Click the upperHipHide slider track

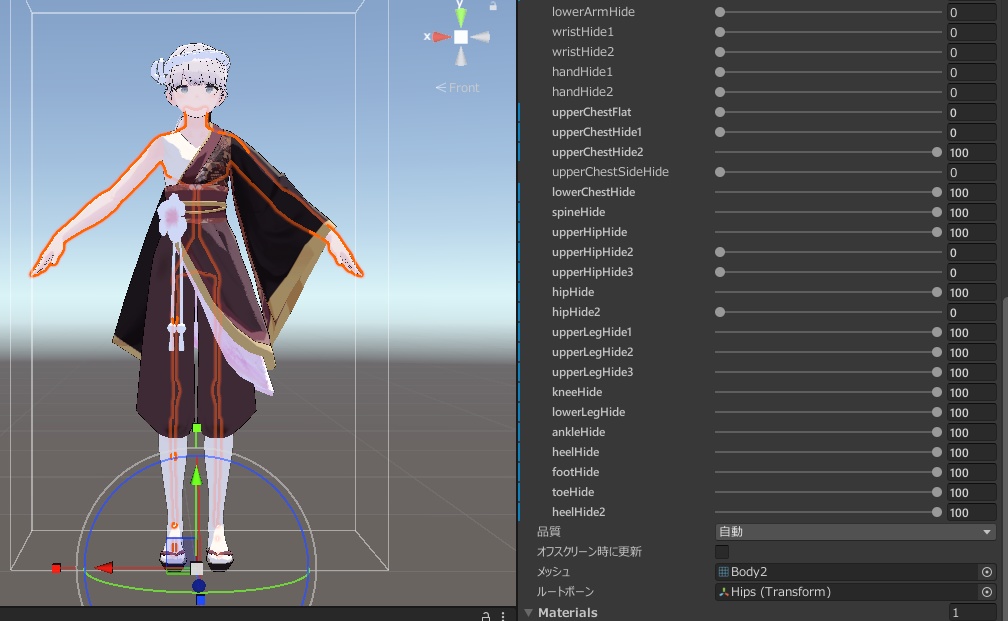tap(829, 231)
